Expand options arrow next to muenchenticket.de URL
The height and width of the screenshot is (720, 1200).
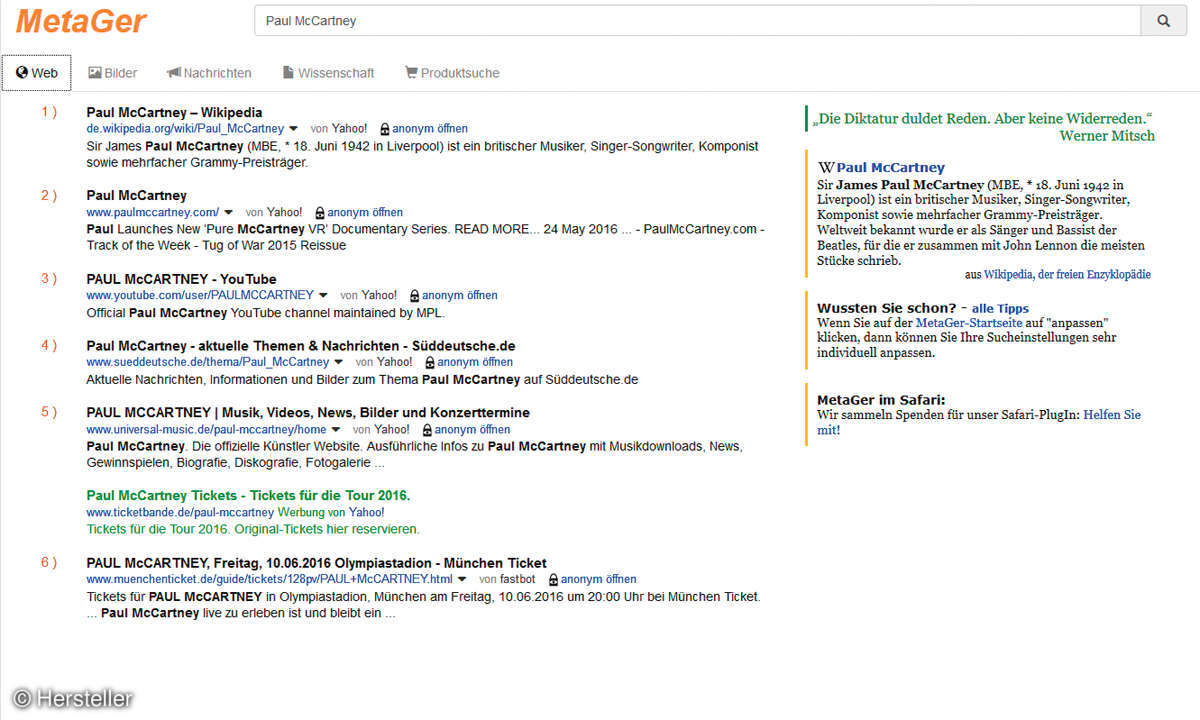coord(462,580)
